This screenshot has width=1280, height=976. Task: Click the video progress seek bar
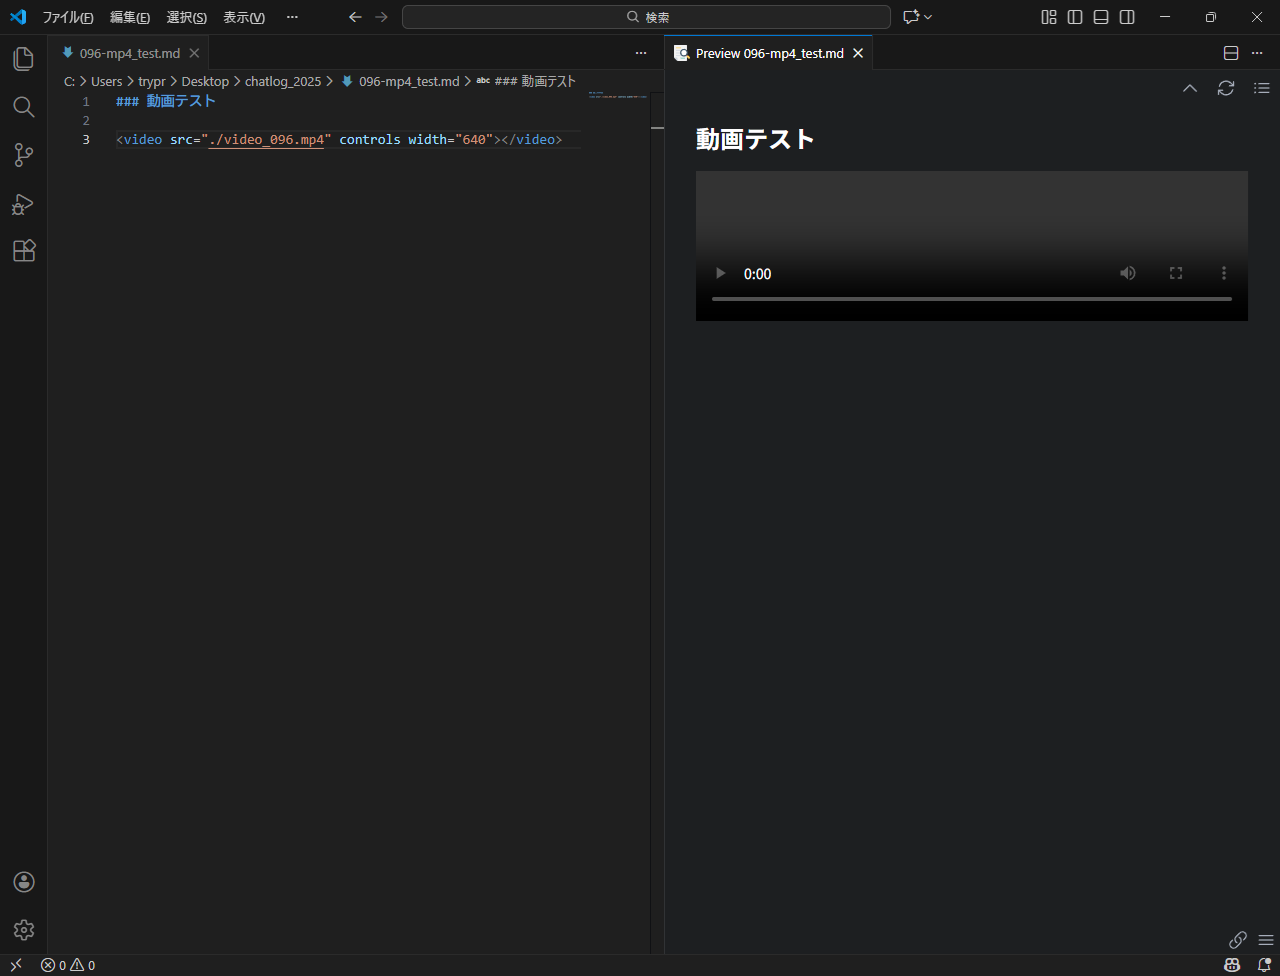(971, 299)
